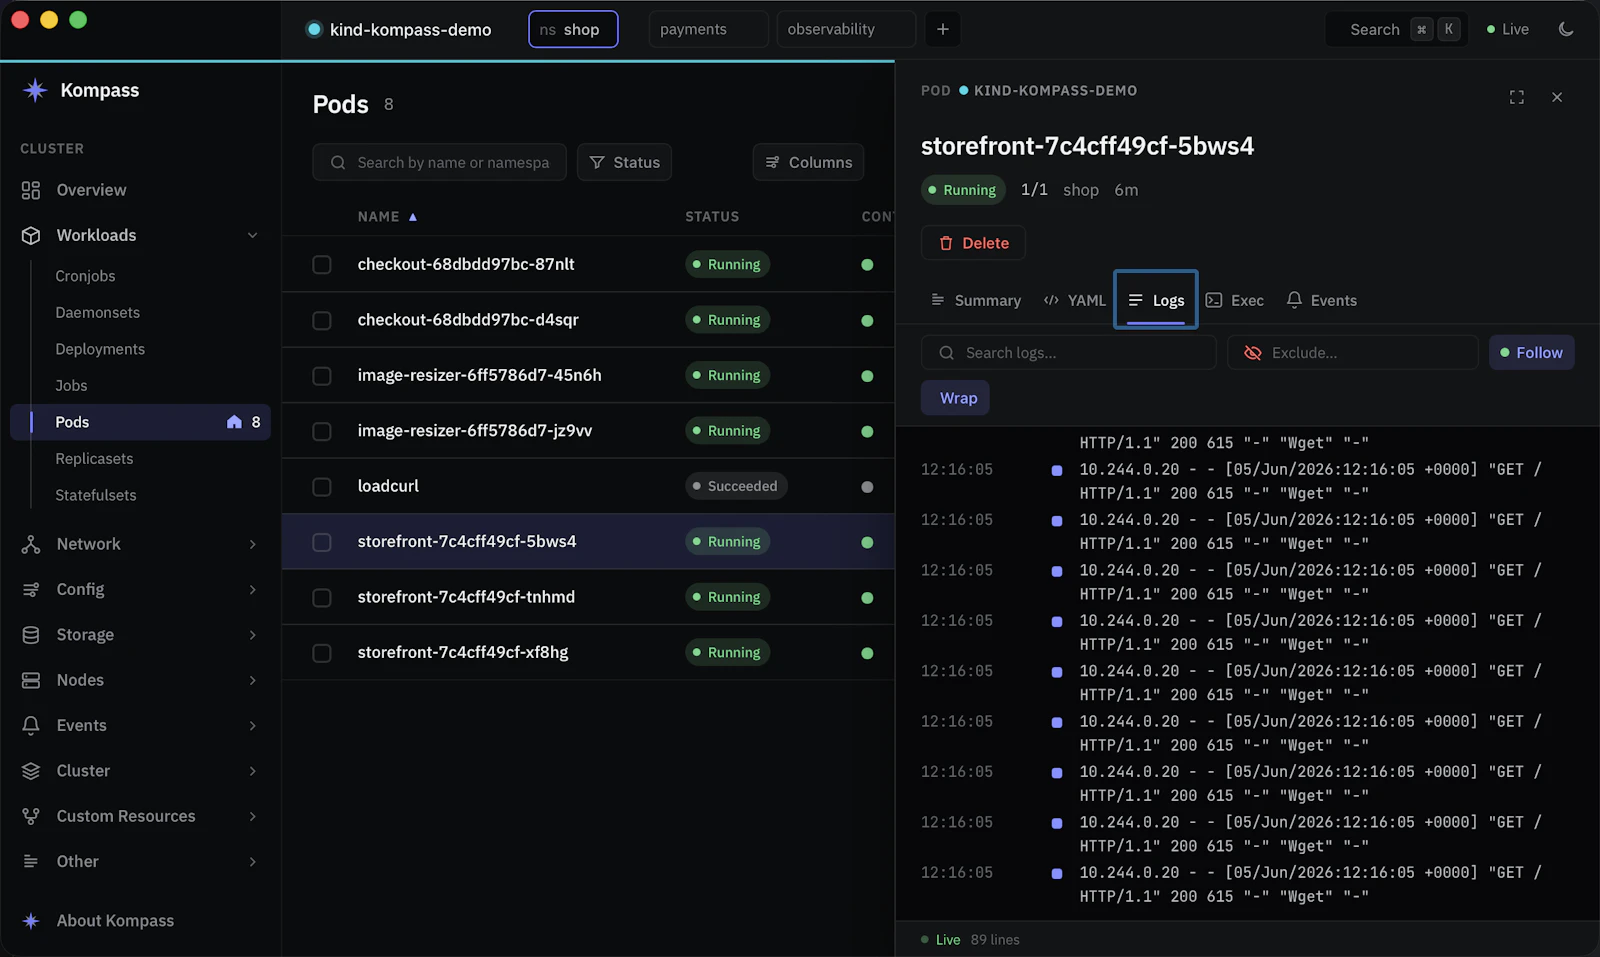The height and width of the screenshot is (957, 1600).
Task: Expand the Nodes section chevron
Action: click(252, 680)
